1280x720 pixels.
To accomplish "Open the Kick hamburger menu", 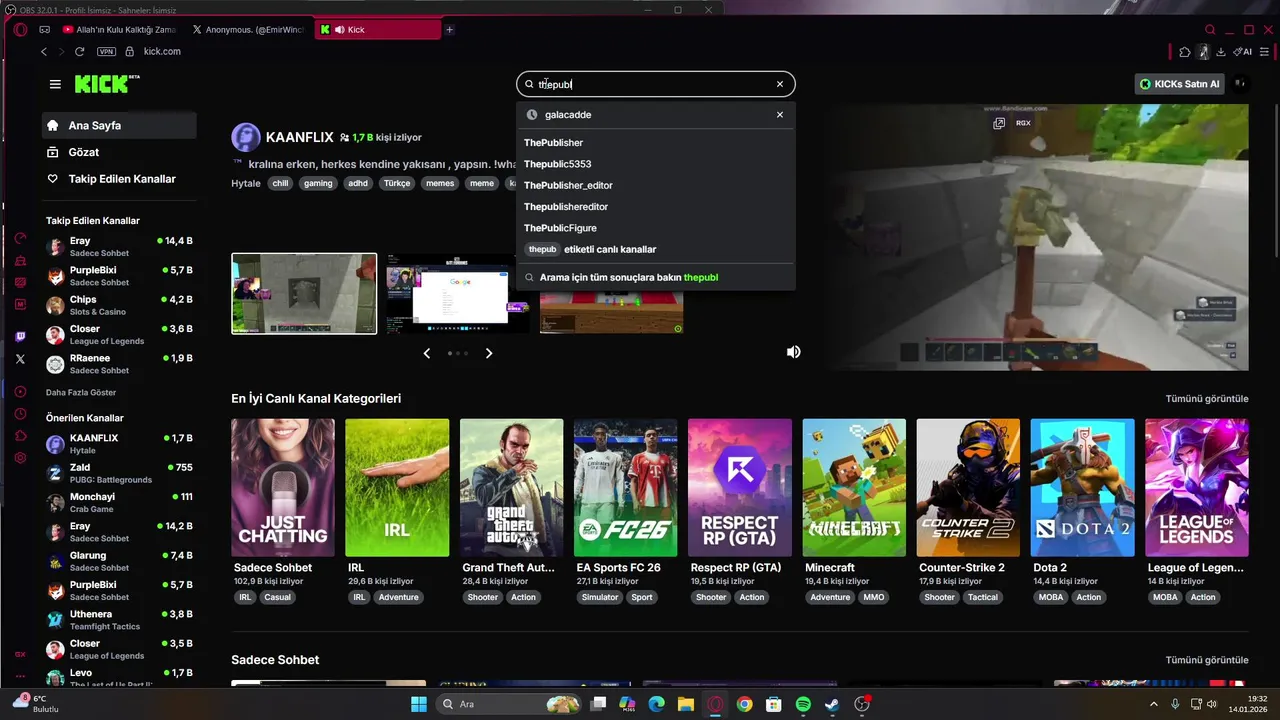I will pyautogui.click(x=55, y=84).
